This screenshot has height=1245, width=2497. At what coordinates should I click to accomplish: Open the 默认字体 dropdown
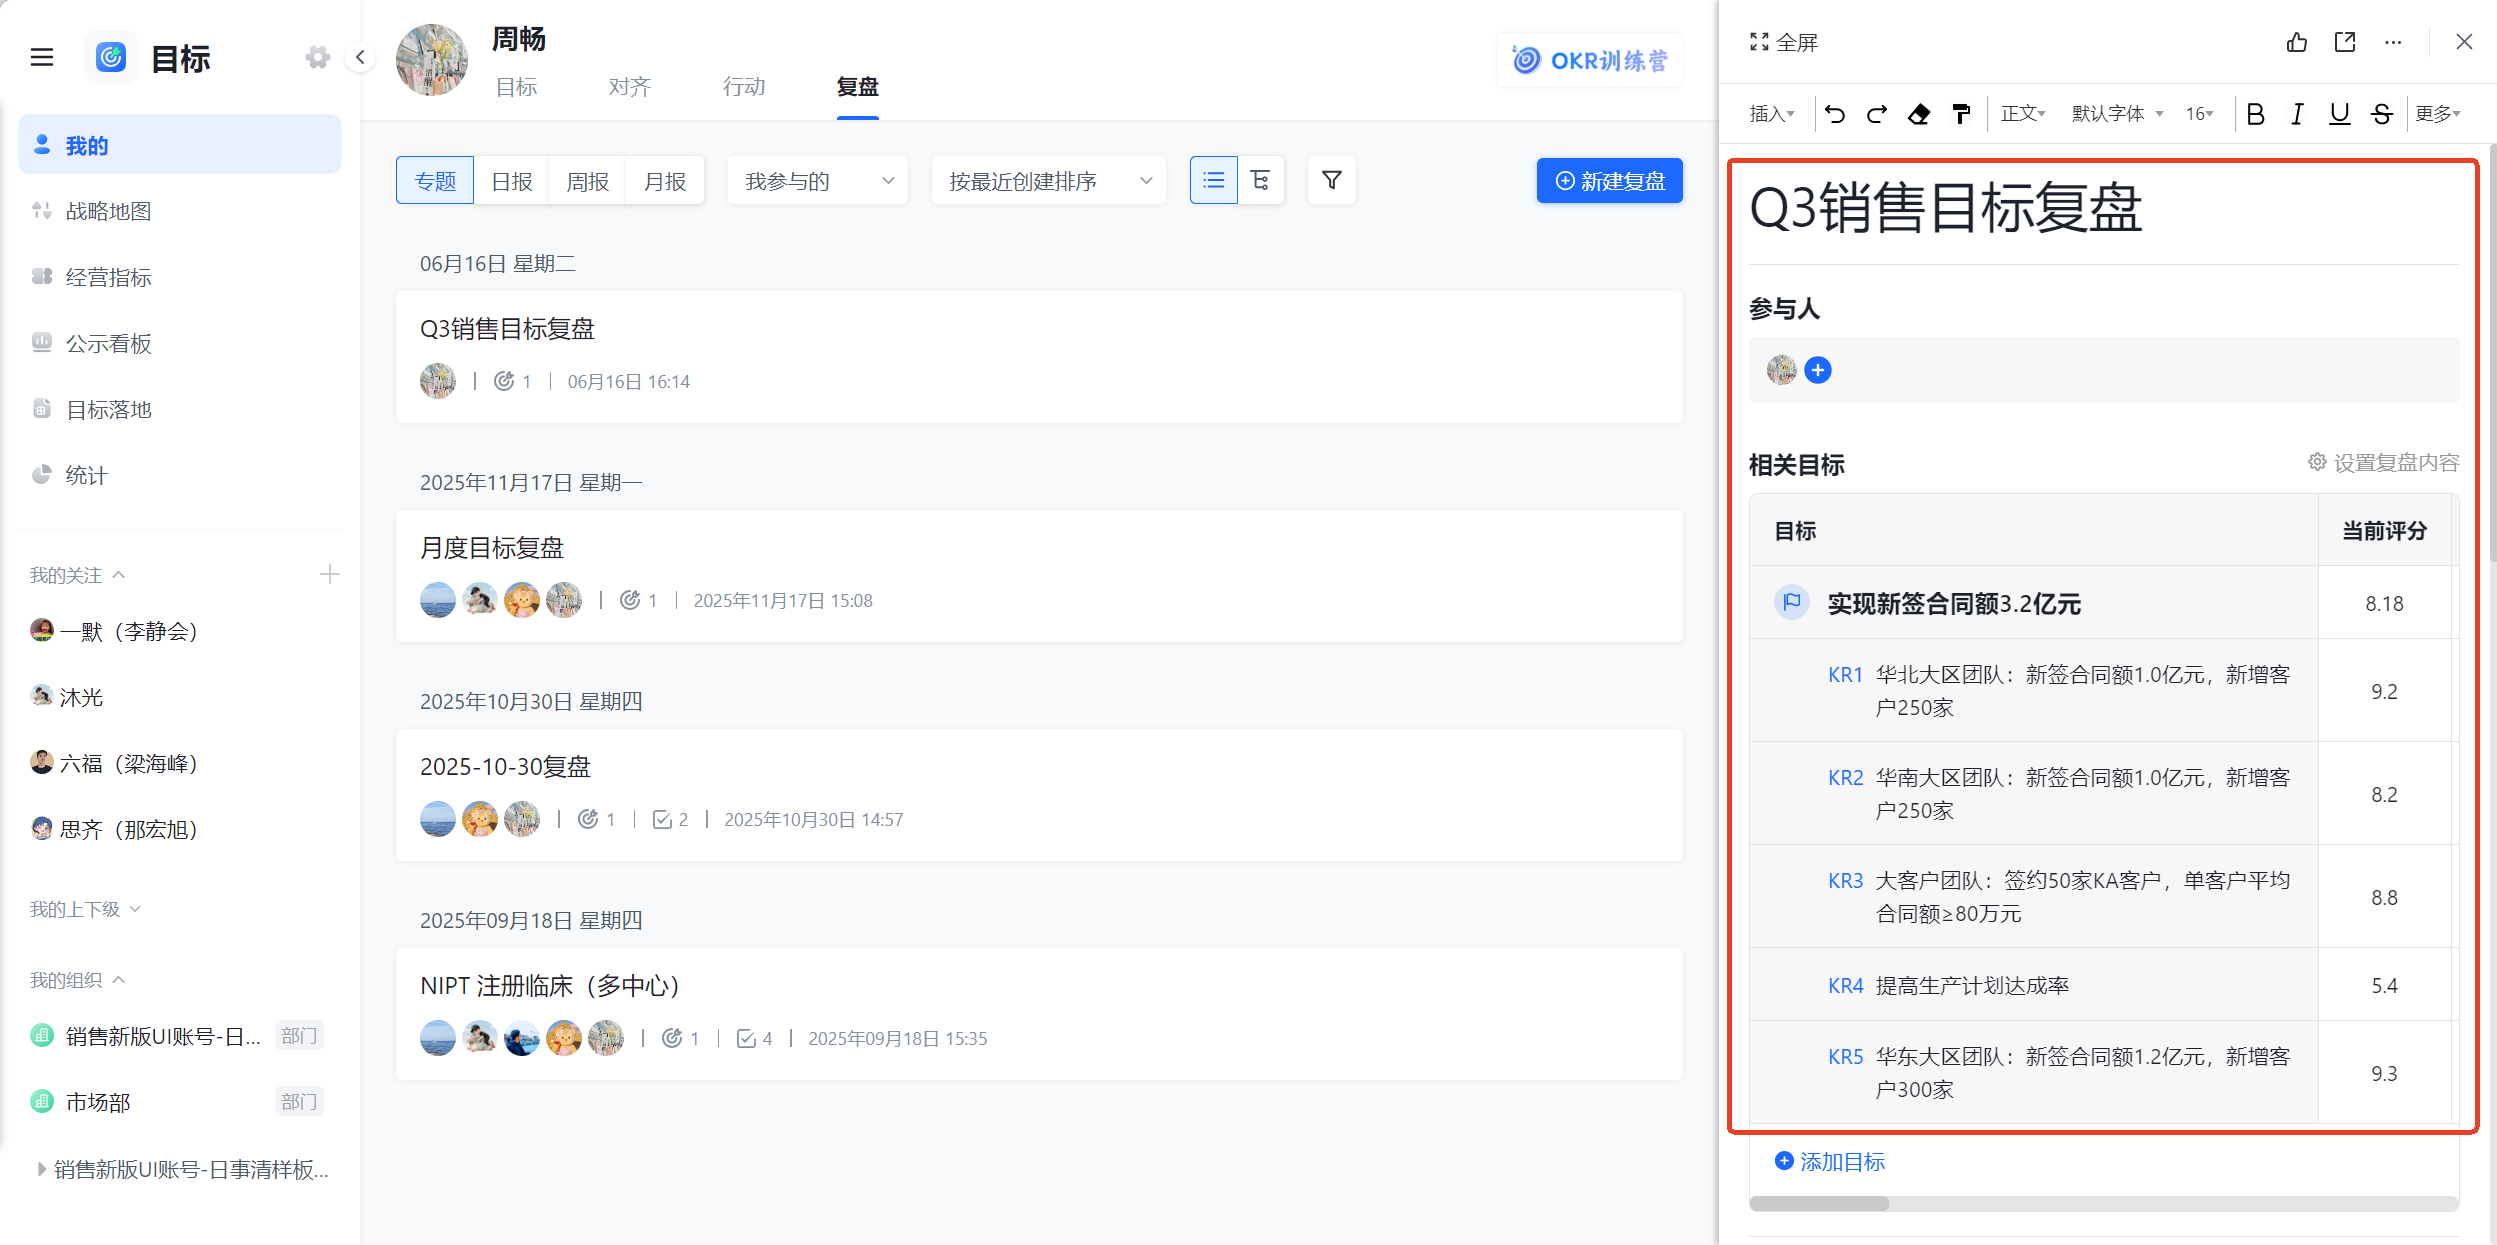coord(2117,114)
